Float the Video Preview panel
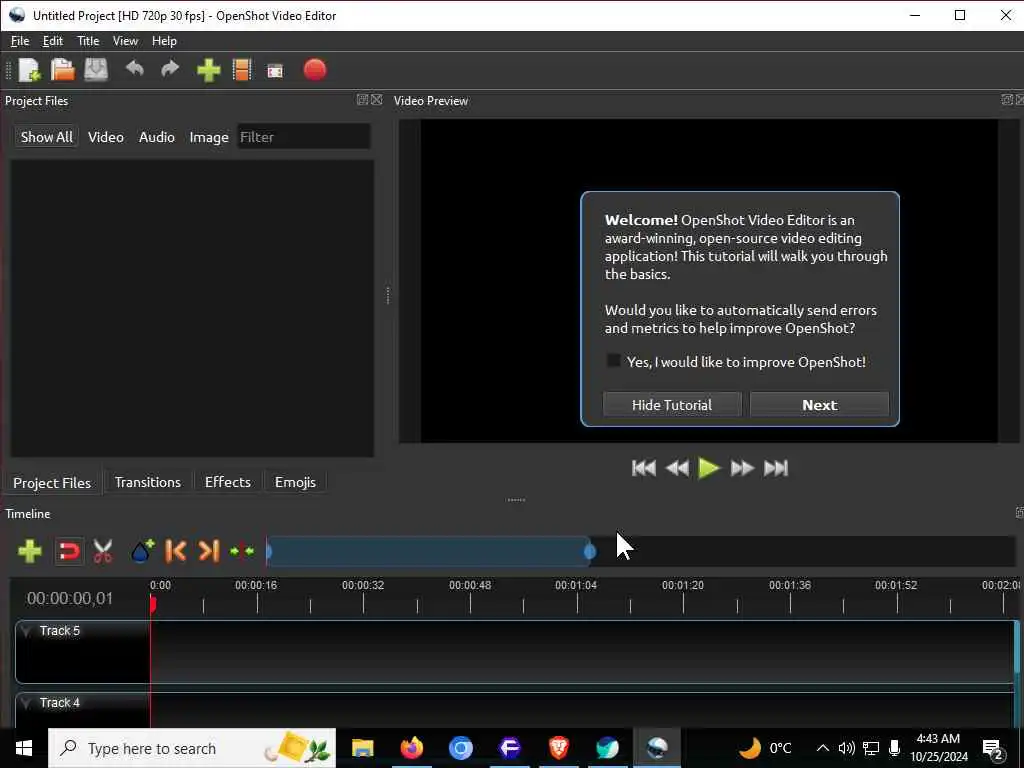Image resolution: width=1024 pixels, height=768 pixels. tap(1007, 99)
